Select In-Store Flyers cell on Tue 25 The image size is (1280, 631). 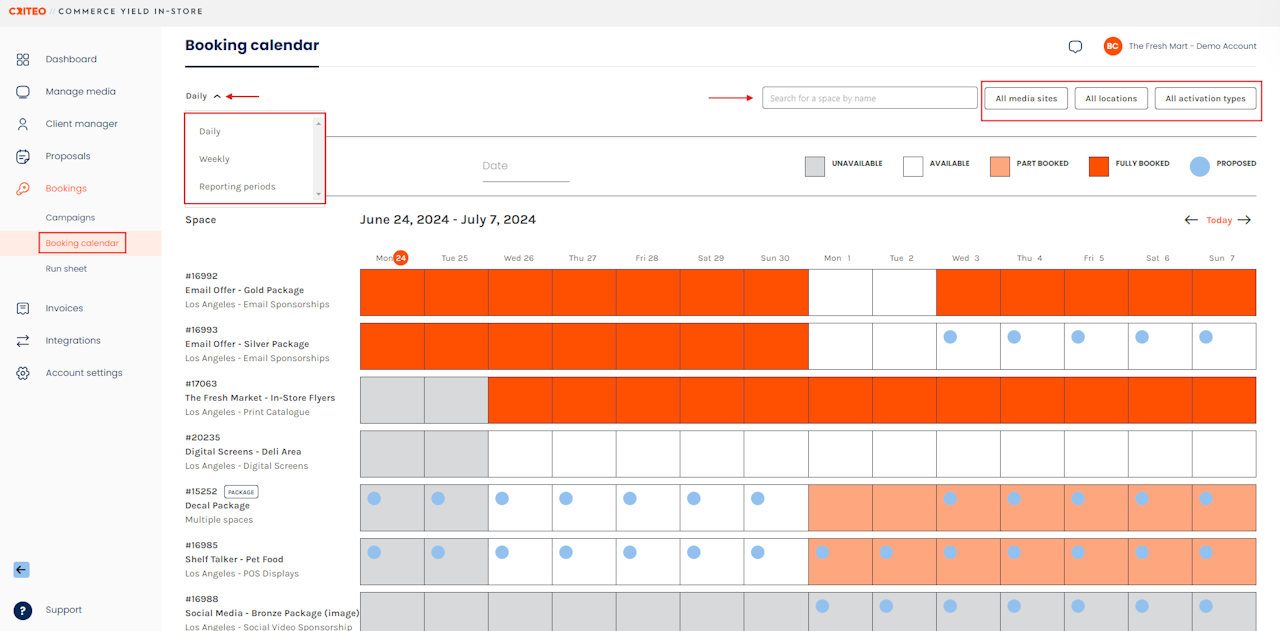coord(456,400)
